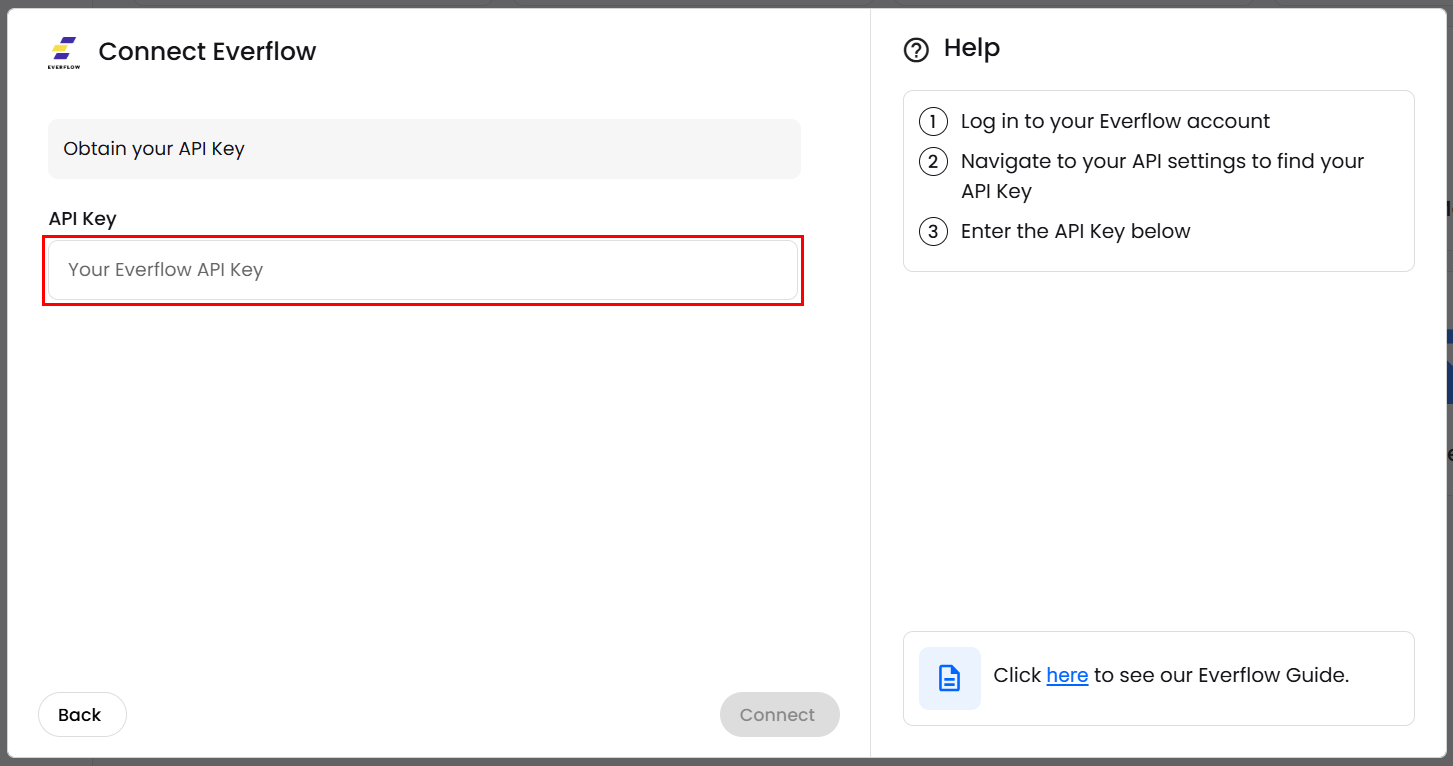Click the Help panel heading text
This screenshot has width=1453, height=766.
[x=971, y=48]
